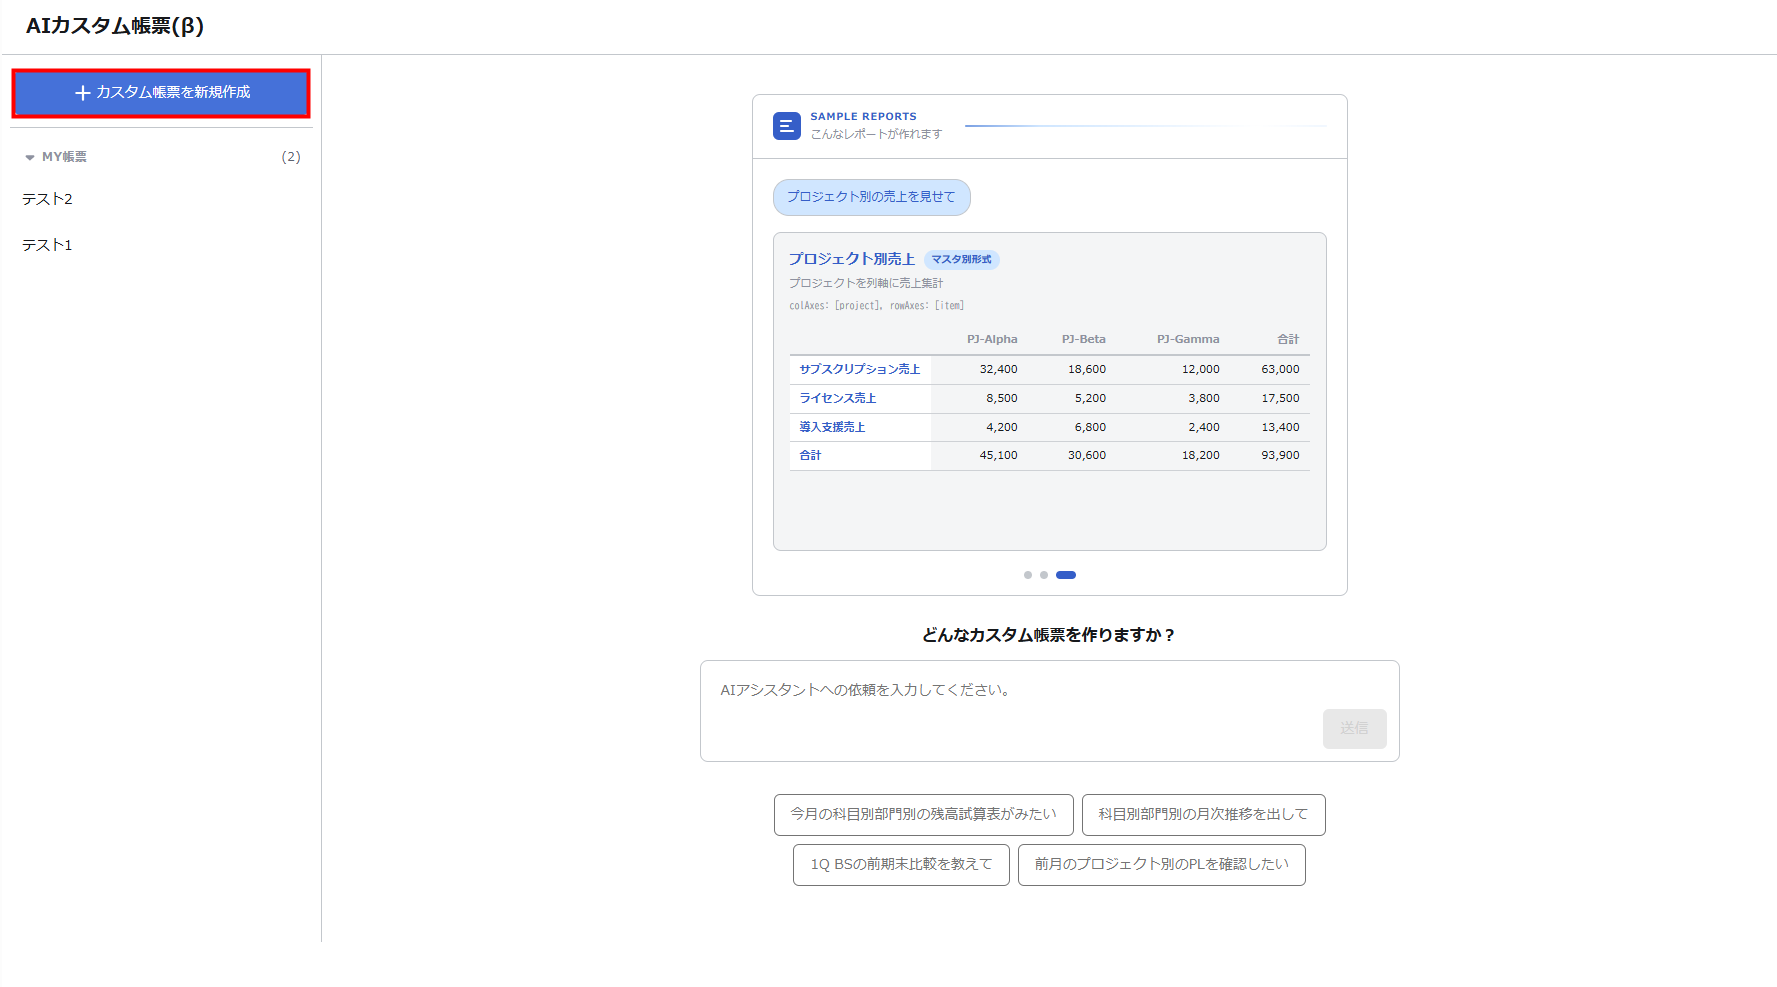The image size is (1777, 987).
Task: Click the plus icon for new custom report
Action: click(x=83, y=93)
